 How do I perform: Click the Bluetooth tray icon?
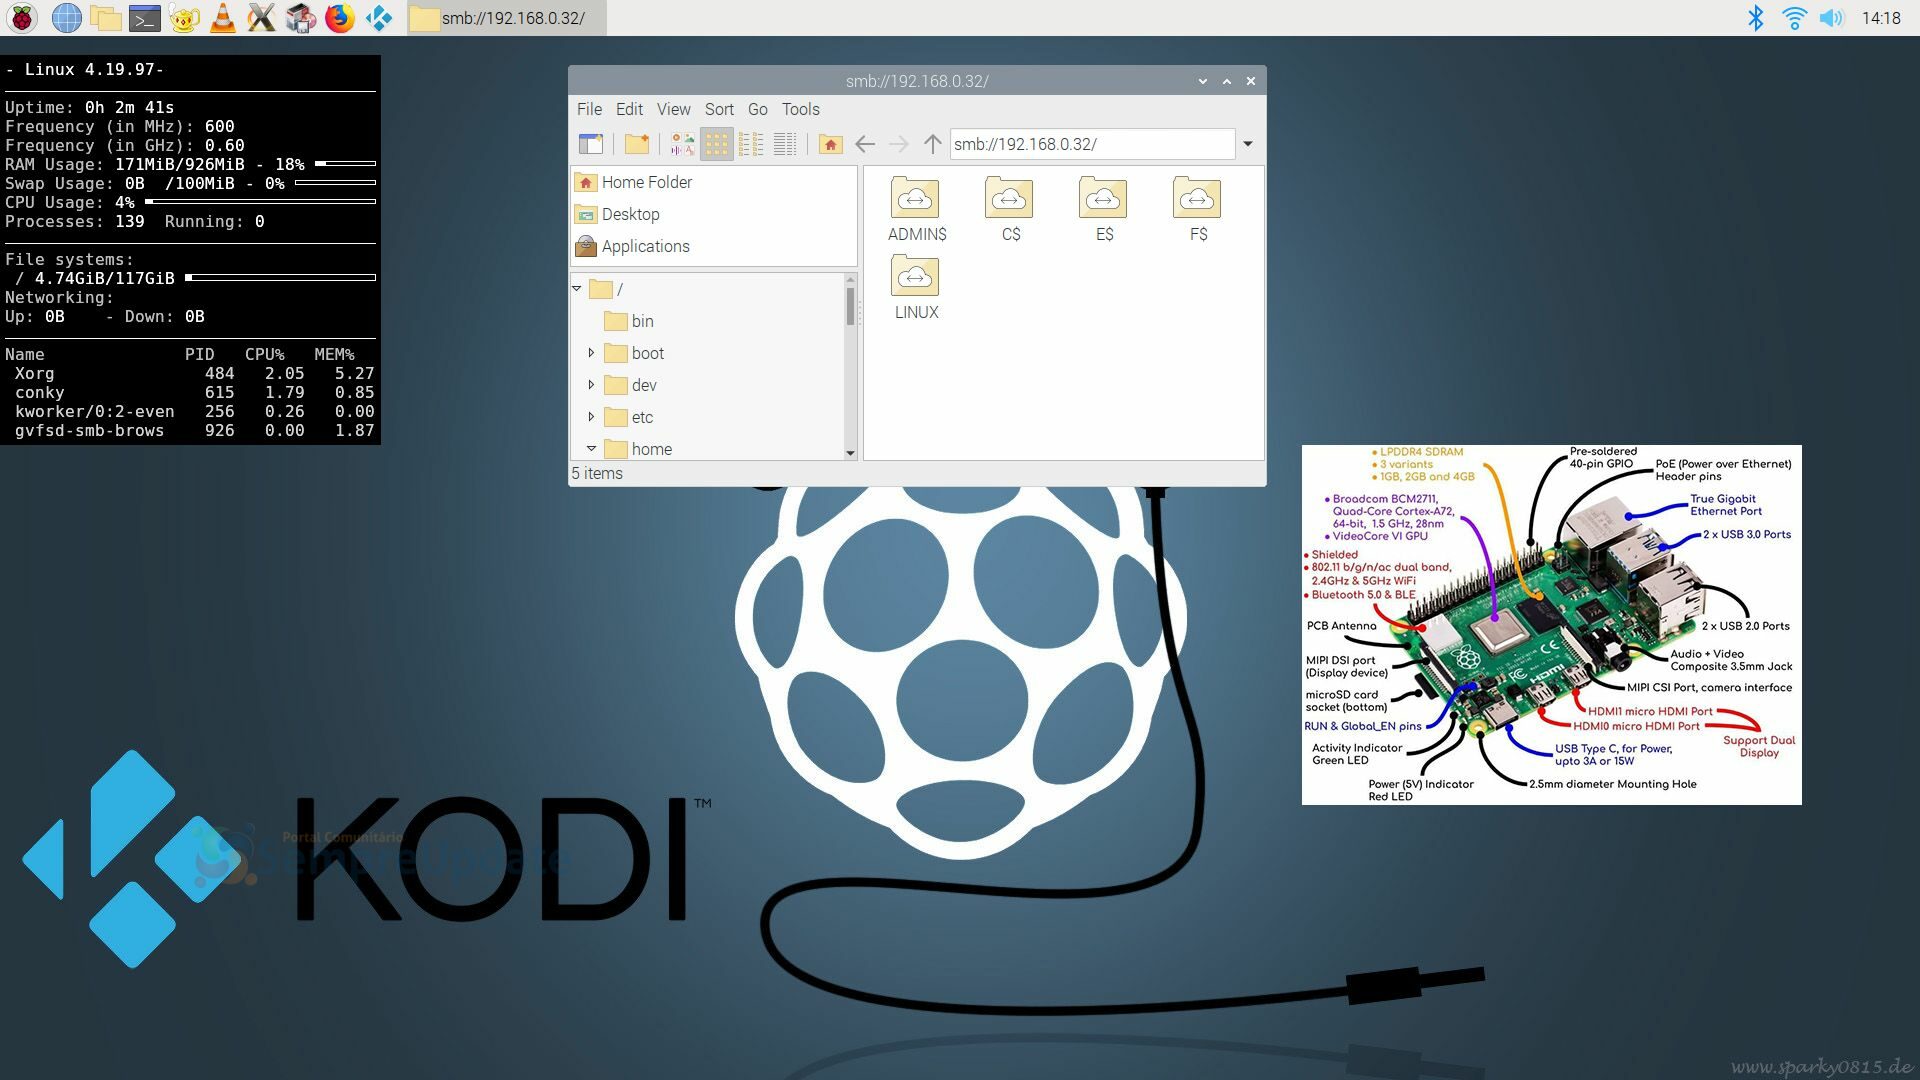click(1756, 17)
